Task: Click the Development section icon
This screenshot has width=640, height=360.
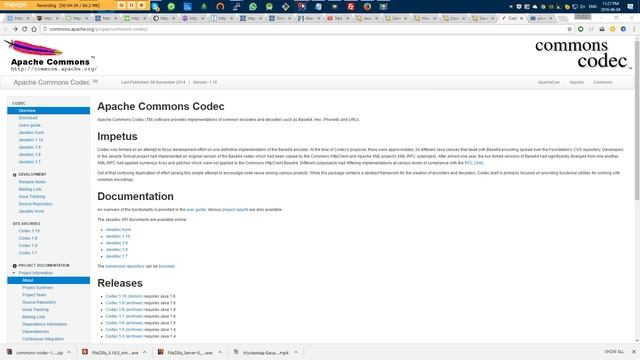Action: (x=15, y=175)
